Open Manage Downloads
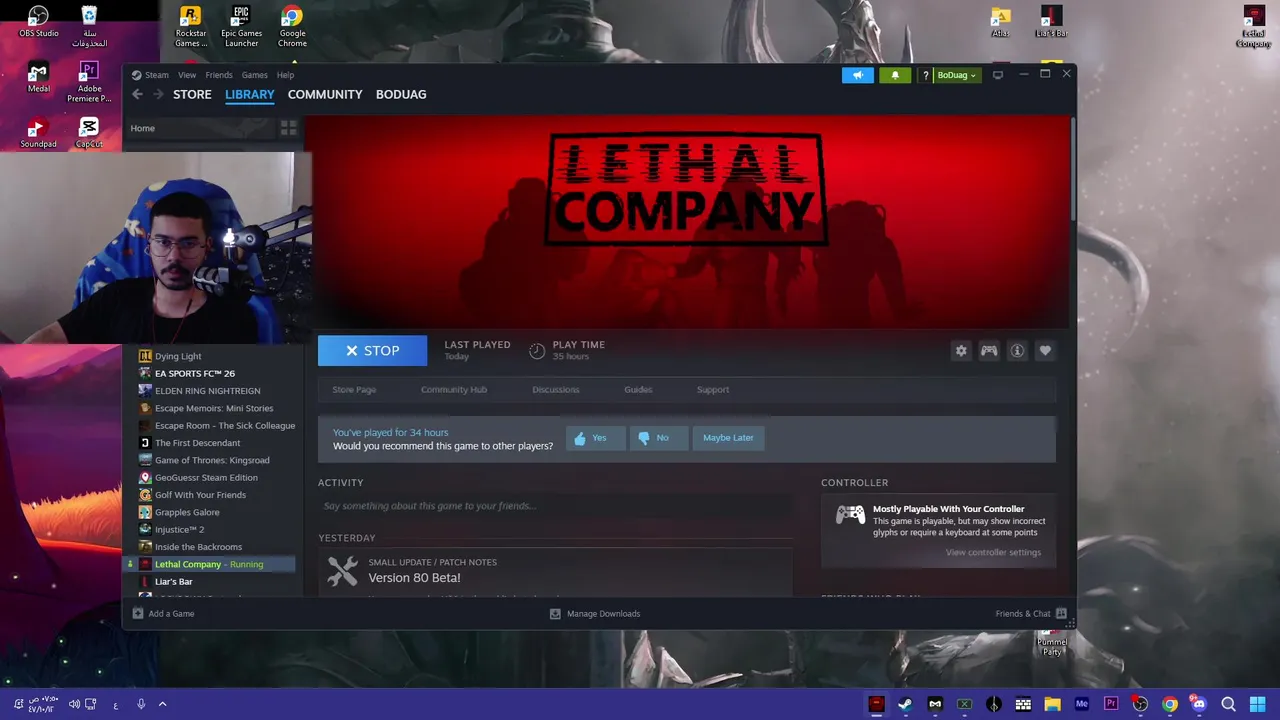 (595, 614)
